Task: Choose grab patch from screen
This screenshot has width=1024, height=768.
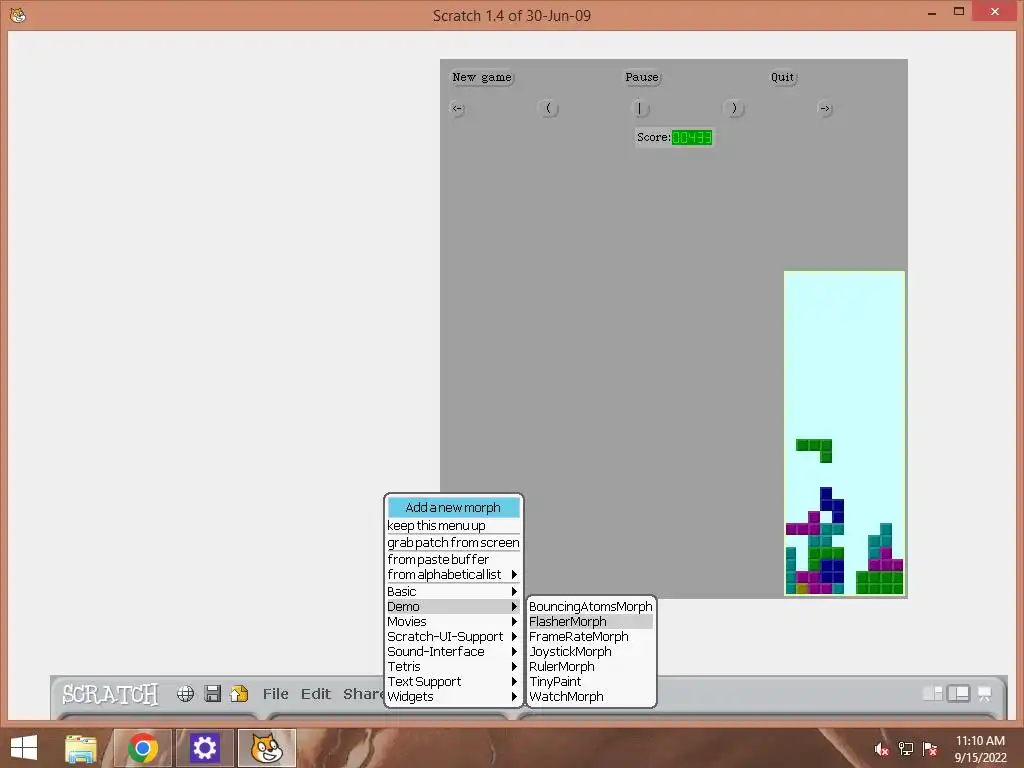Action: [x=454, y=543]
